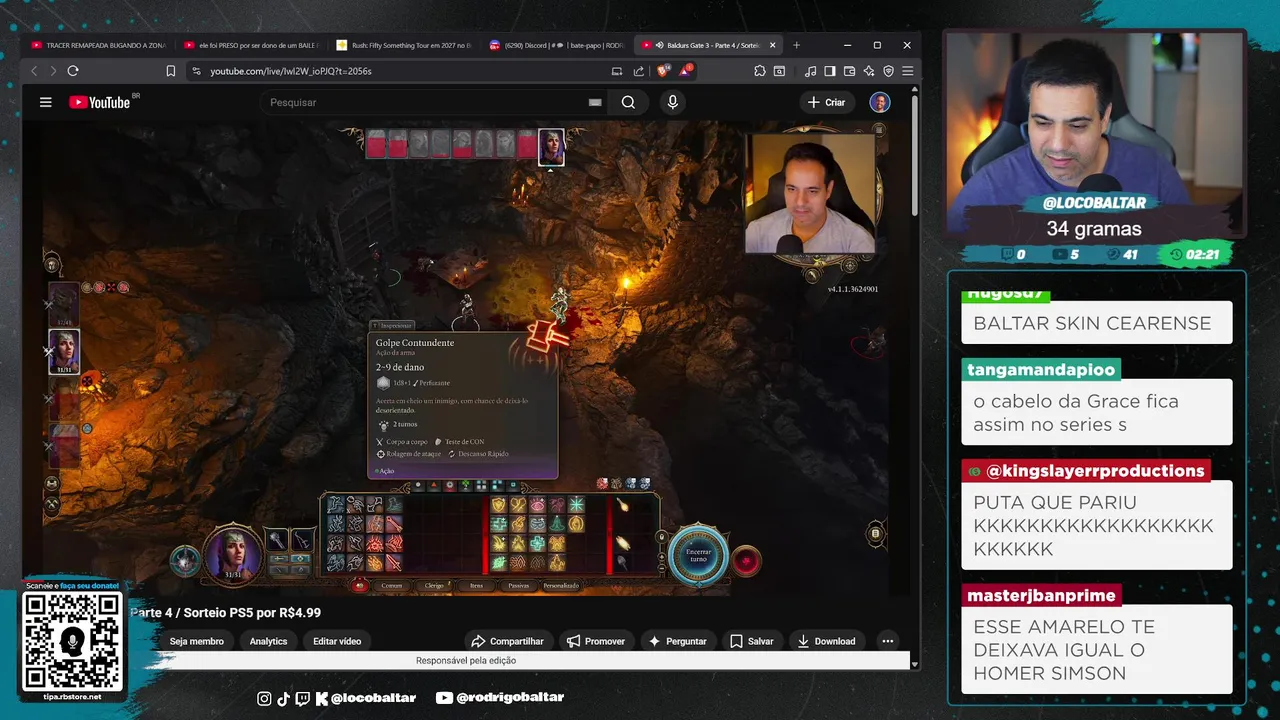Click the Encerrar turno end turn button

point(698,555)
